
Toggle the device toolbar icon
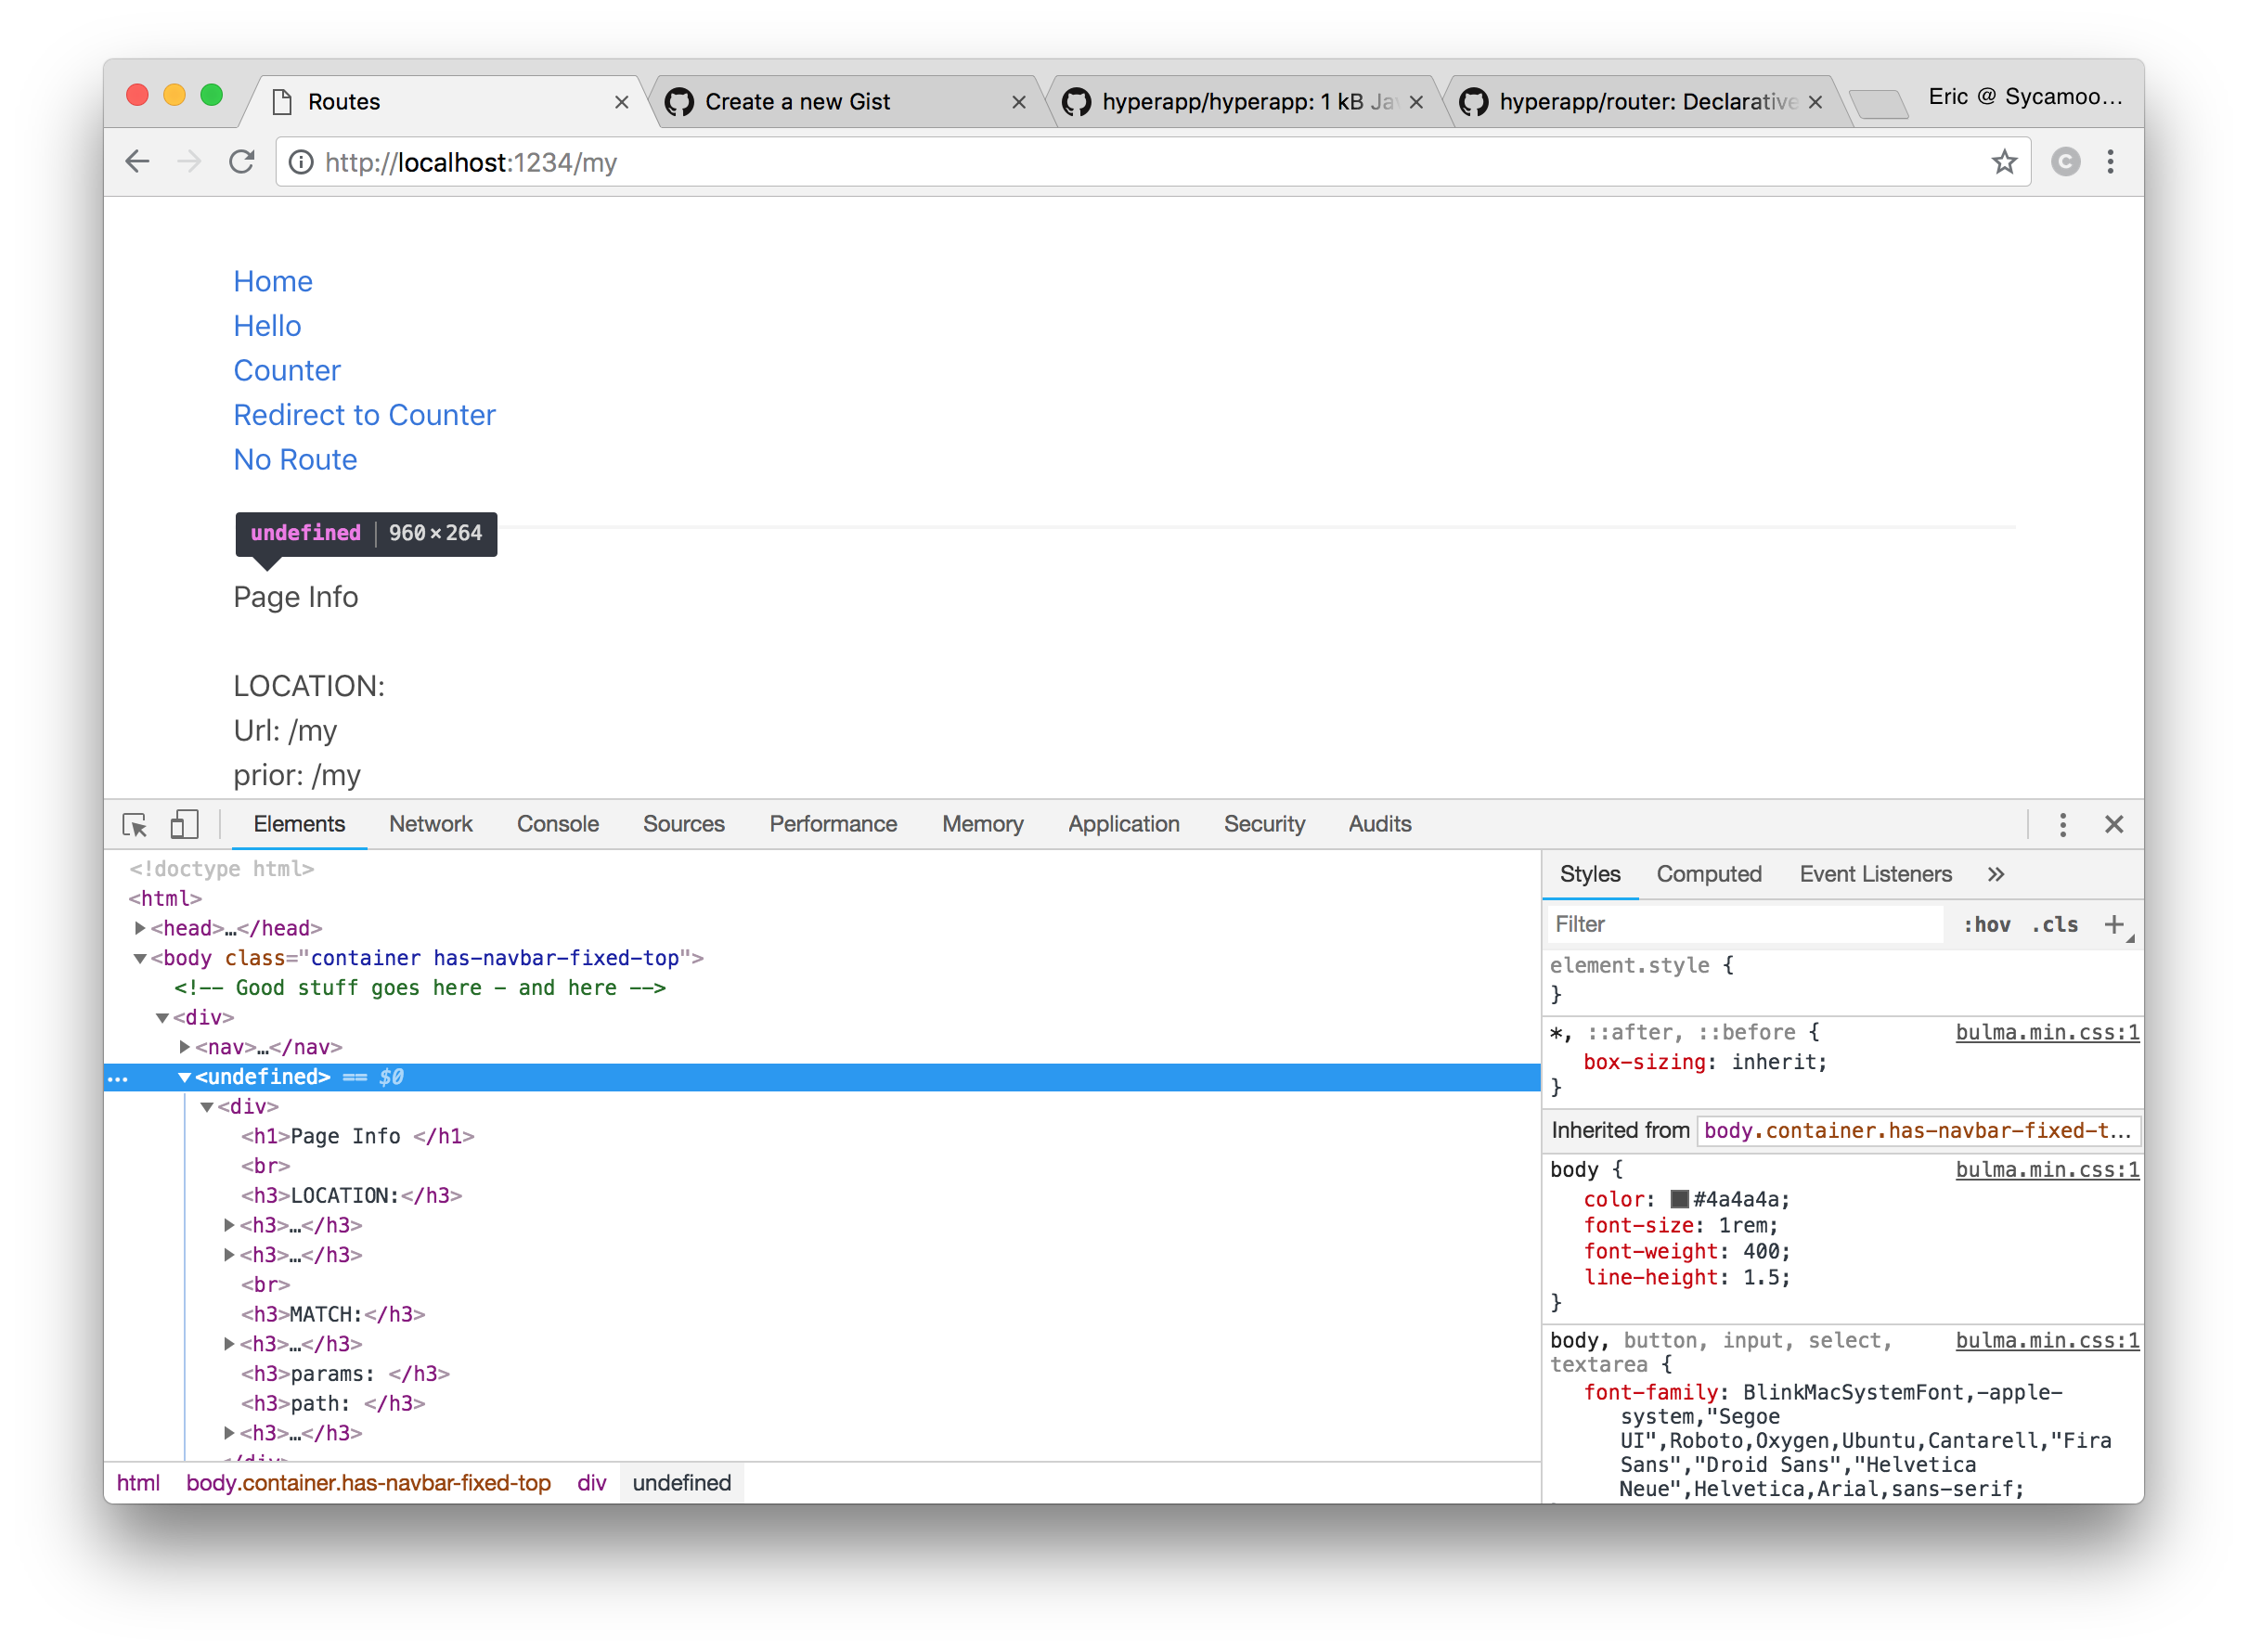[184, 825]
